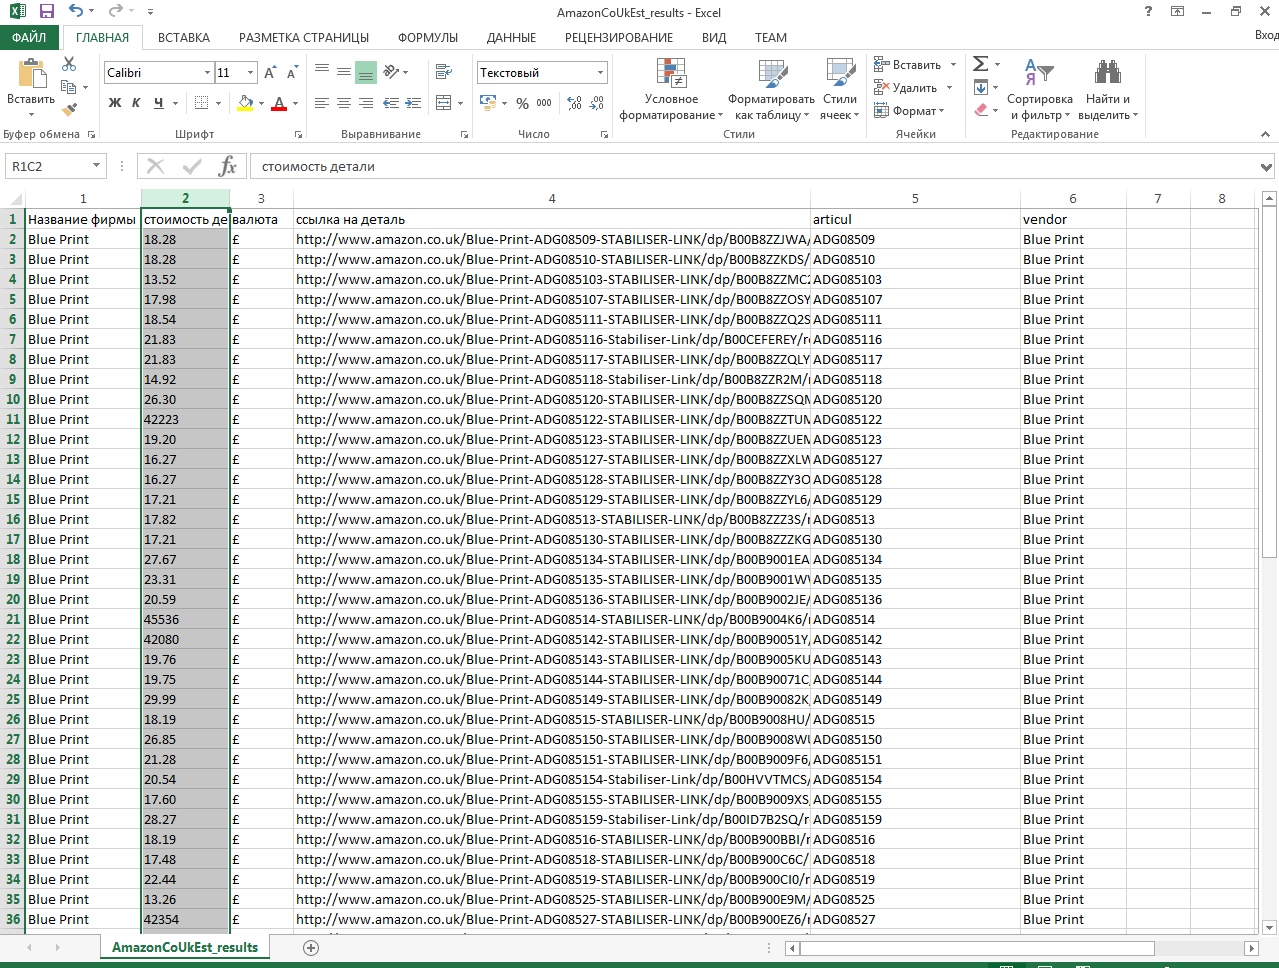The image size is (1279, 968).
Task: Open the Число group dialog launcher
Action: [x=604, y=134]
